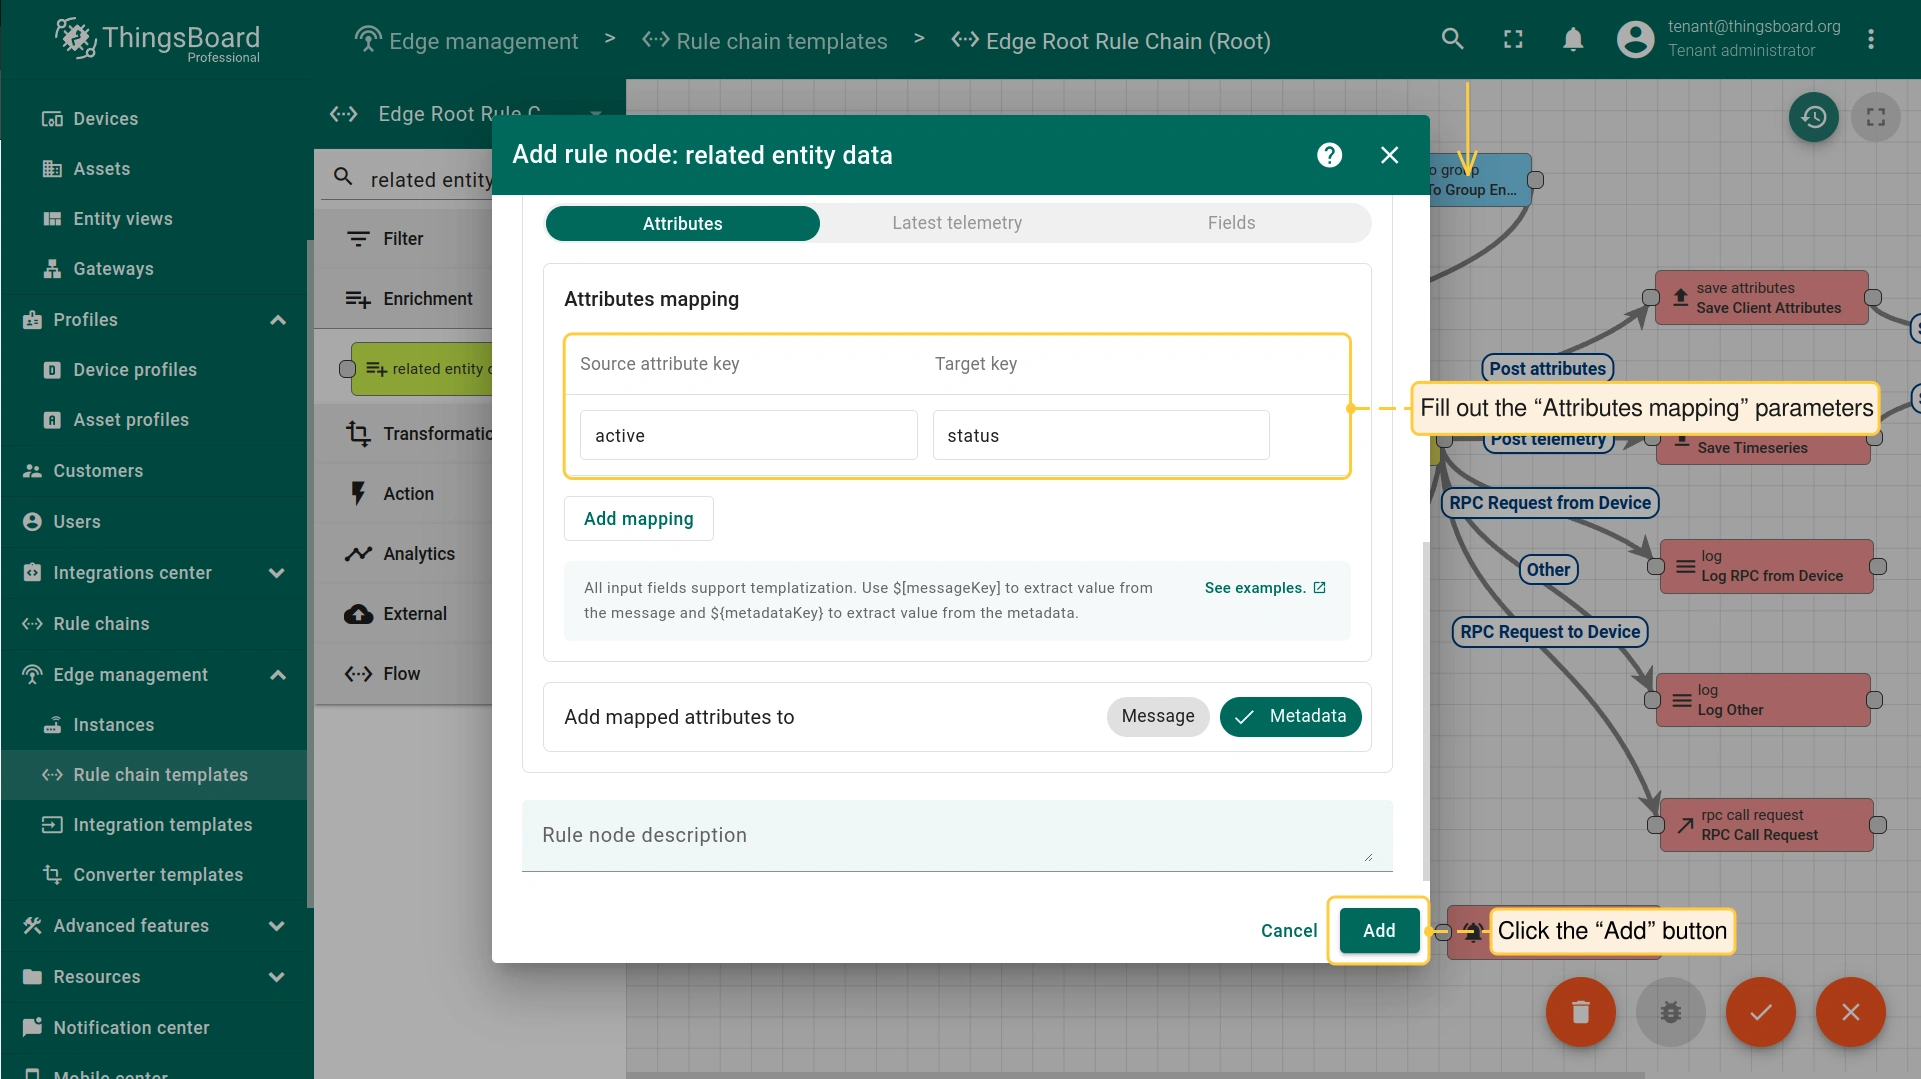Open Rule chains in sidebar
1921x1079 pixels.
pyautogui.click(x=101, y=624)
